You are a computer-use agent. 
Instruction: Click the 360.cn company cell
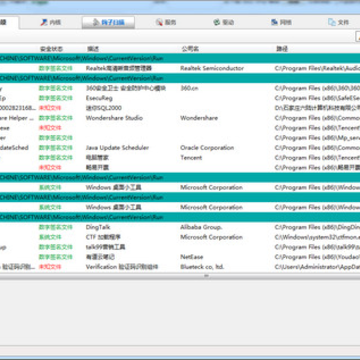pyautogui.click(x=190, y=88)
